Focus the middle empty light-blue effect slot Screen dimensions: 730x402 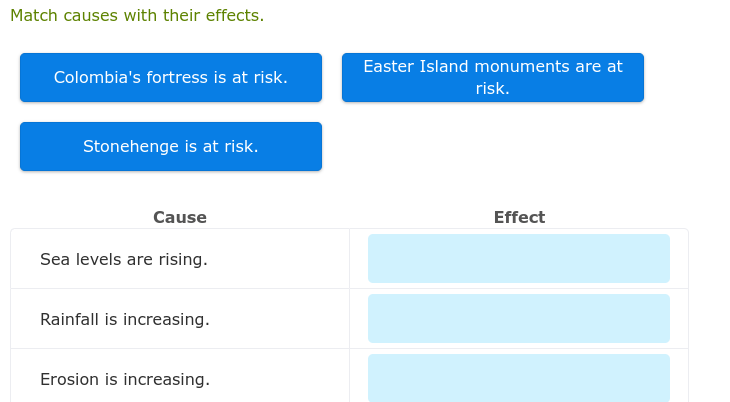(519, 319)
